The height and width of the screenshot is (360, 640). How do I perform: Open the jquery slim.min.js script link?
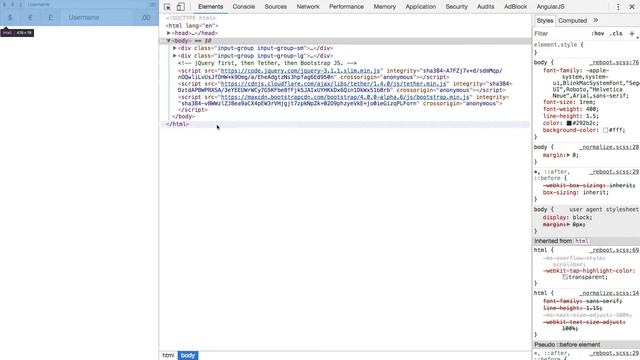click(x=300, y=71)
